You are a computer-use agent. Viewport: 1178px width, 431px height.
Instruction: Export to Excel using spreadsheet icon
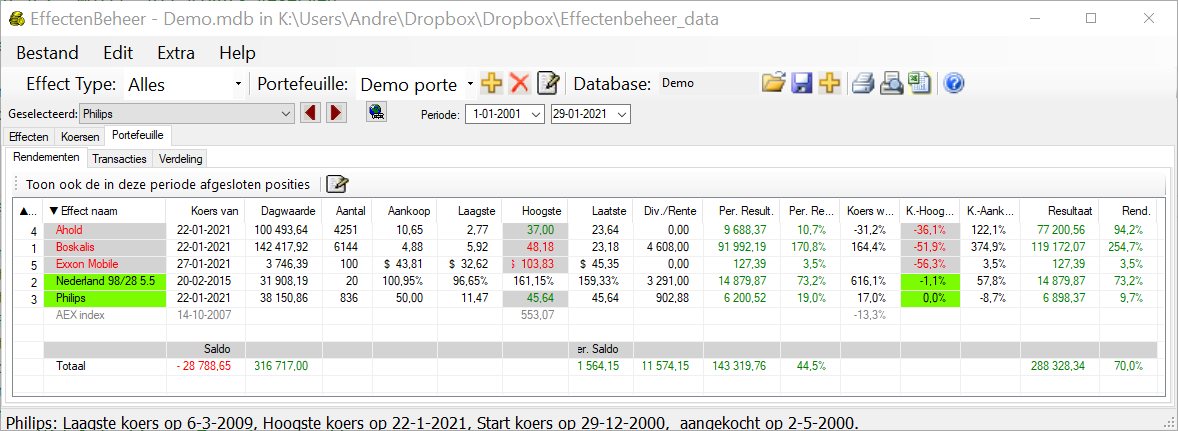(919, 84)
